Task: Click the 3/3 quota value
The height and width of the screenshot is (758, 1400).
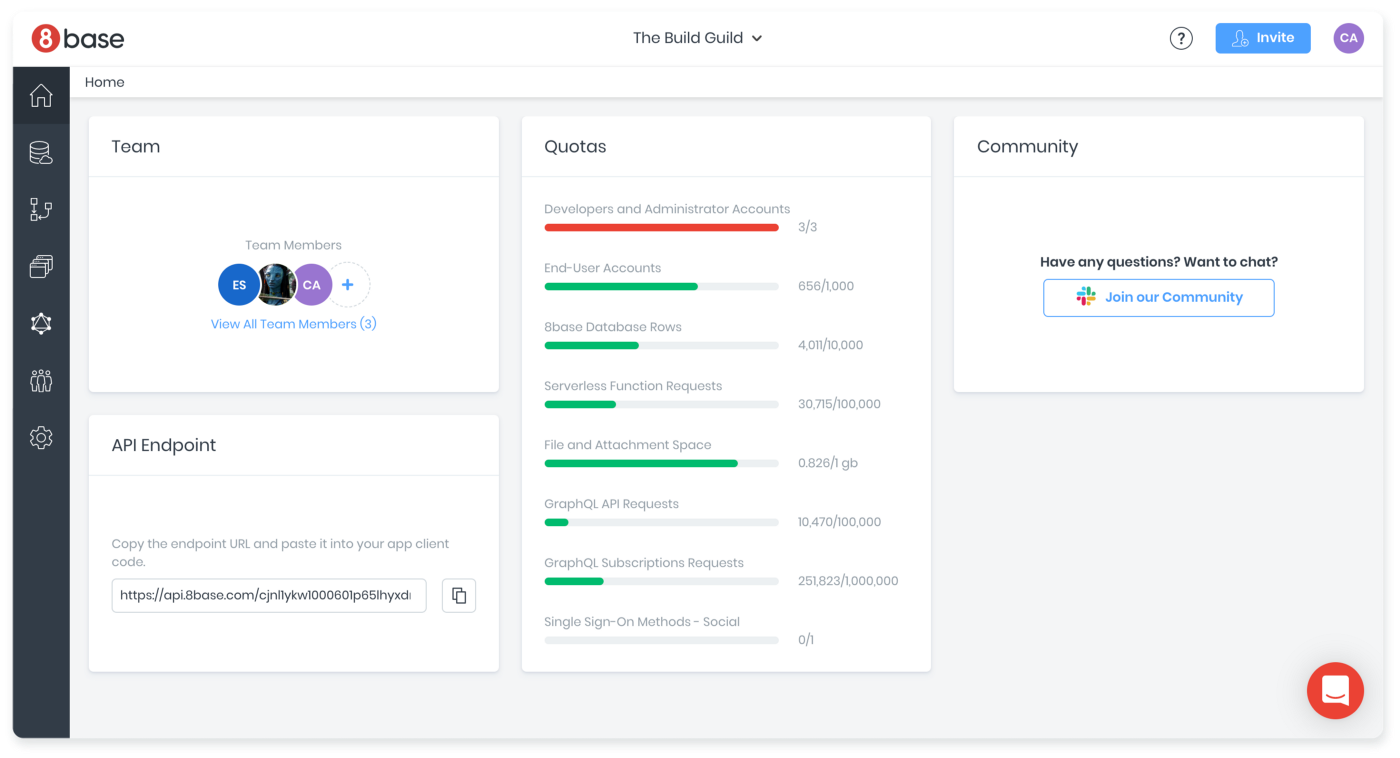Action: (x=808, y=227)
